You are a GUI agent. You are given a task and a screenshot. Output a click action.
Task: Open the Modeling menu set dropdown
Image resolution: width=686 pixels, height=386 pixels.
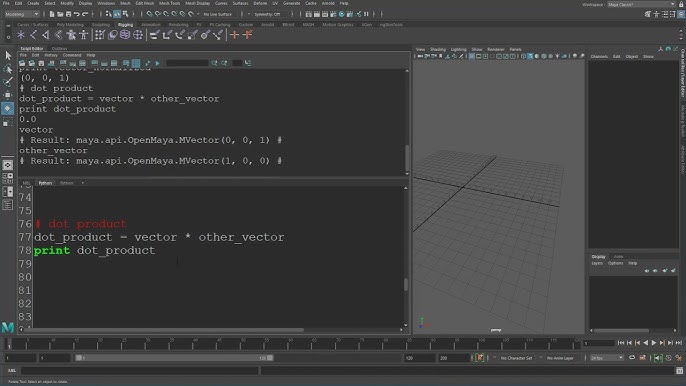pos(21,14)
